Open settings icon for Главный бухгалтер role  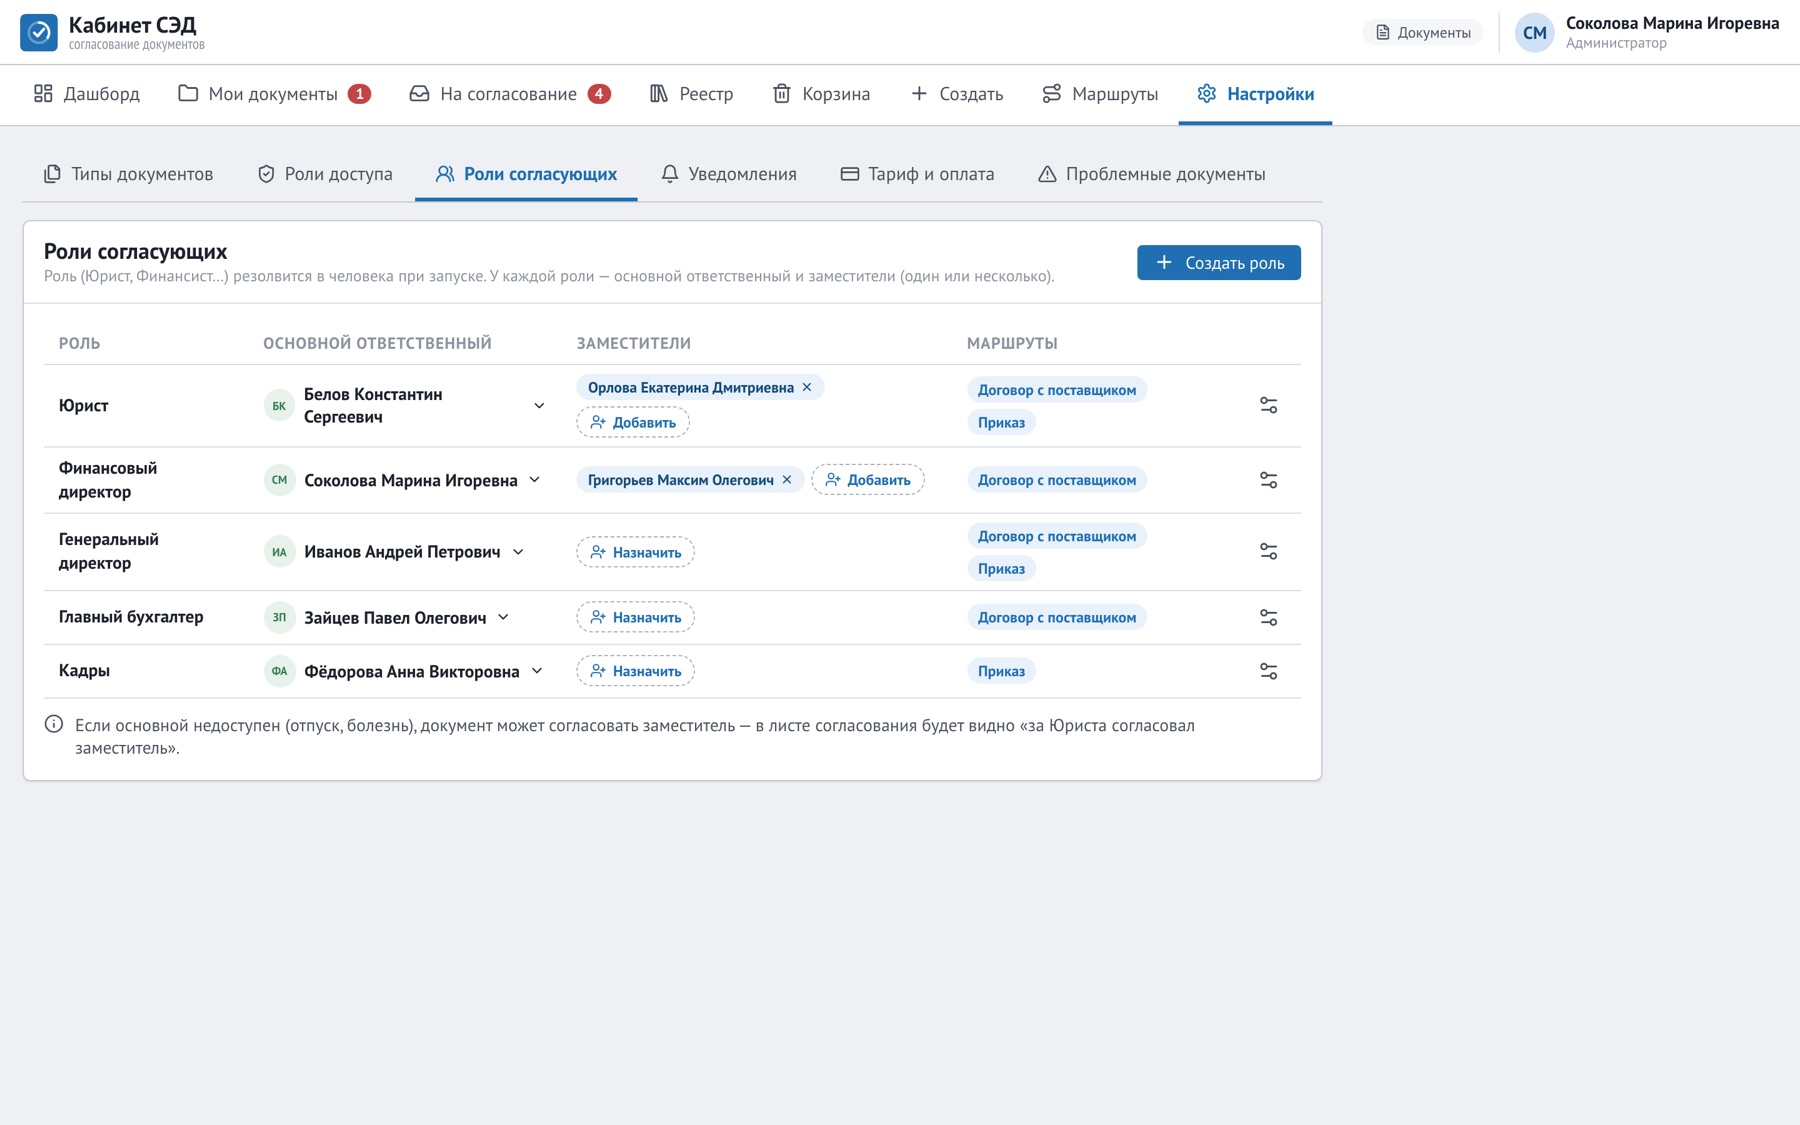1268,618
